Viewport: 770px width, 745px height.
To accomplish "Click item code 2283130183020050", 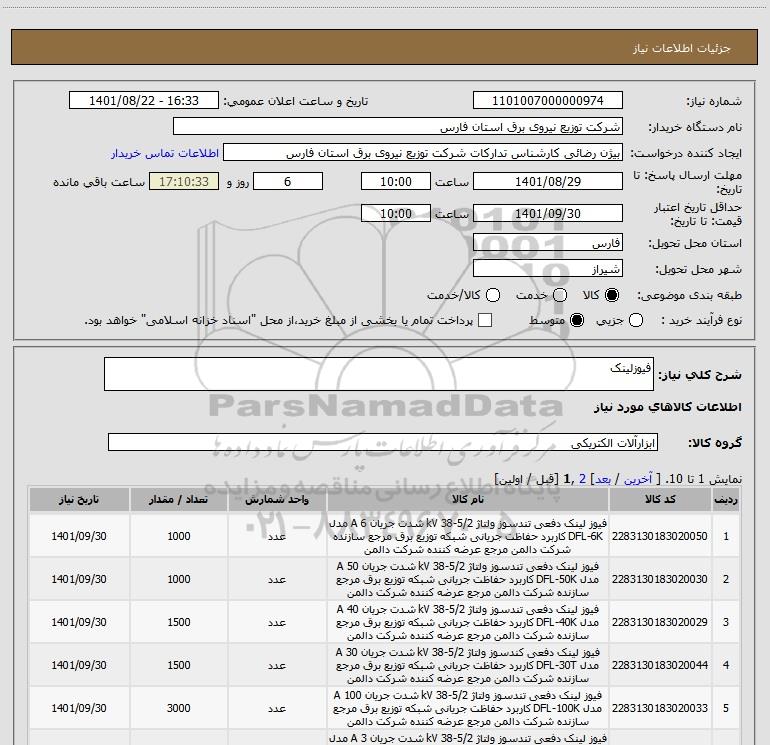I will click(x=660, y=536).
